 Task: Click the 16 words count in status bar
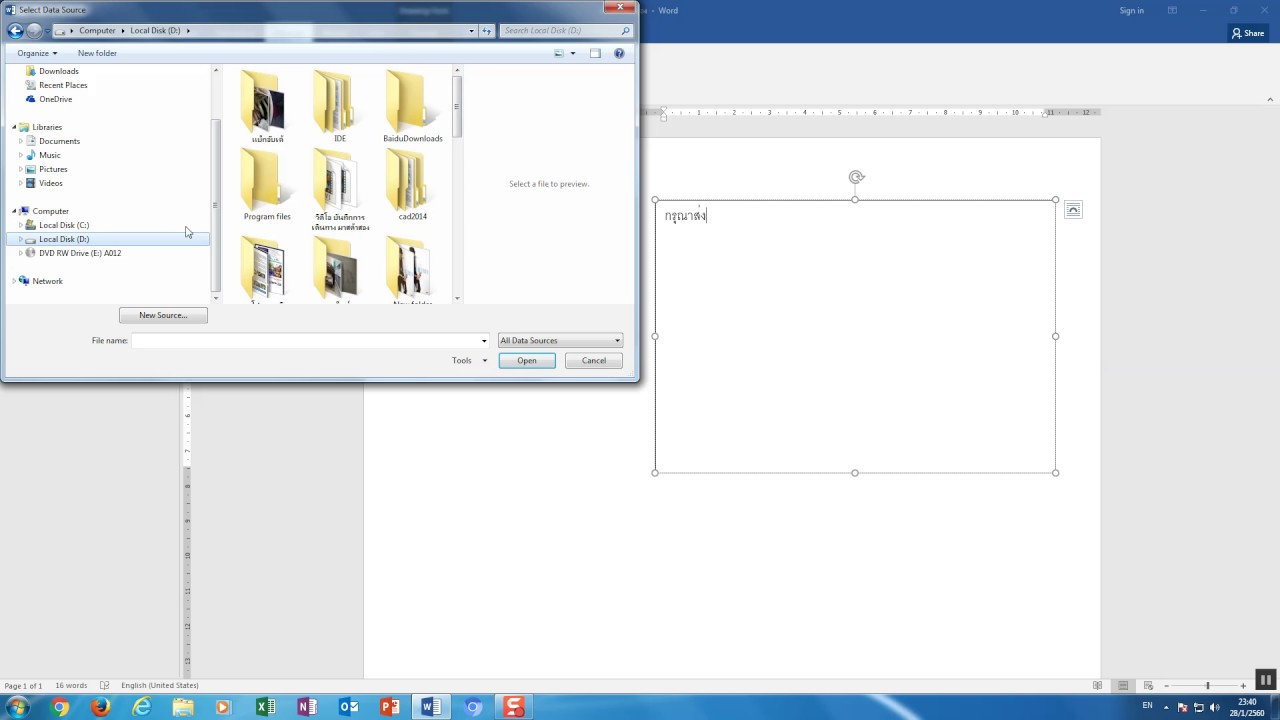tap(70, 685)
